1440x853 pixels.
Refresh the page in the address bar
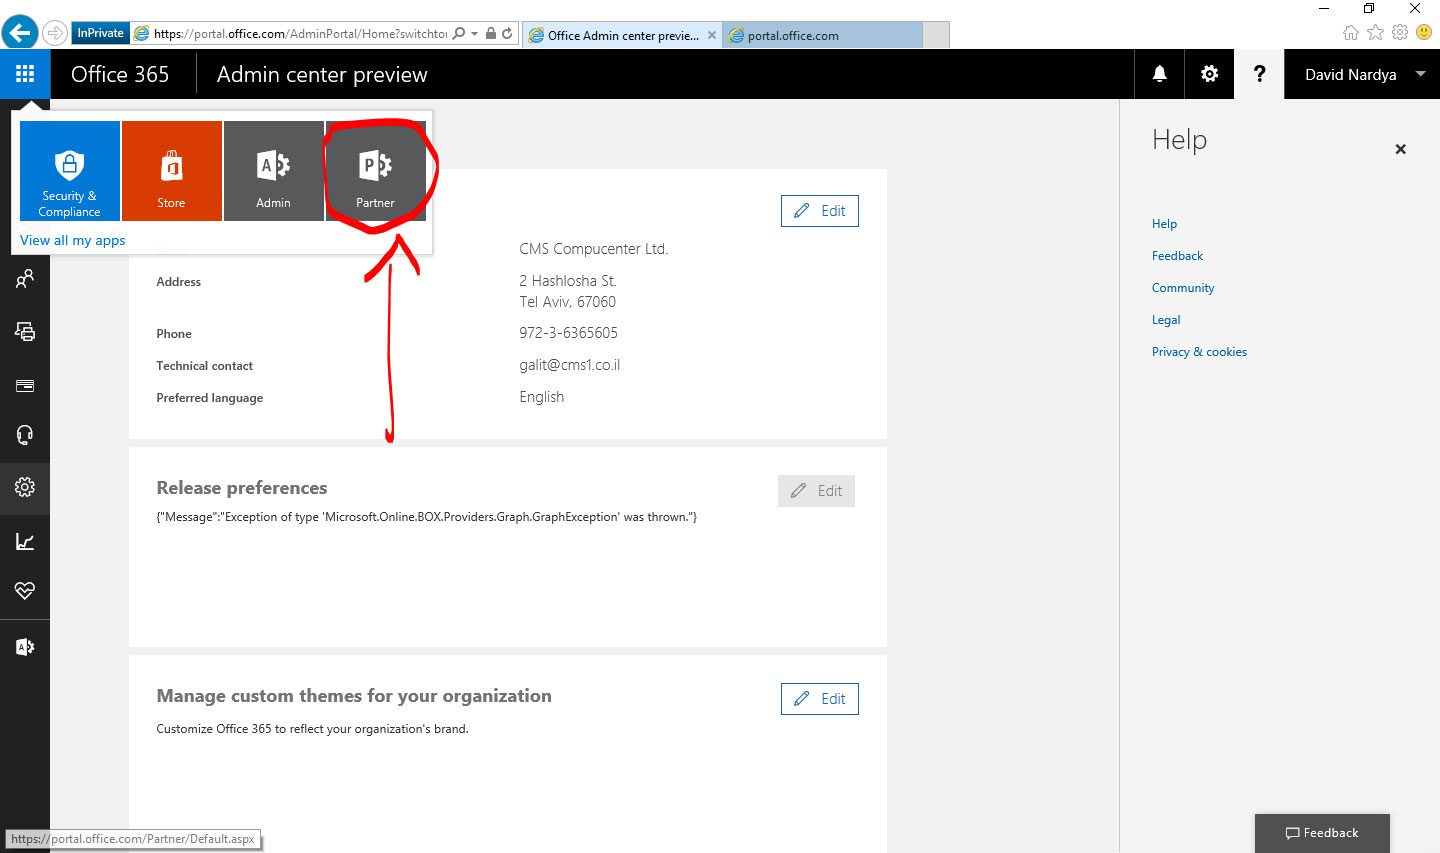pyautogui.click(x=507, y=33)
